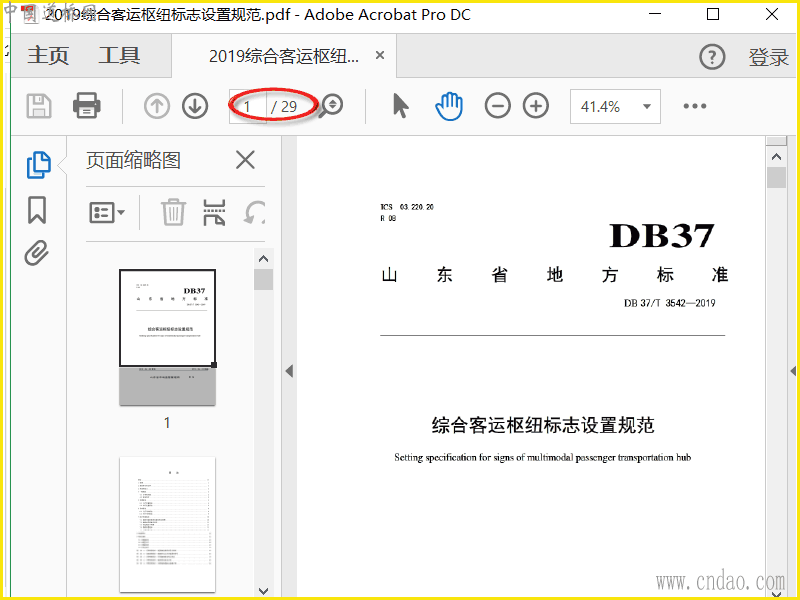
Task: Go to the previous page with the up arrow
Action: point(157,106)
